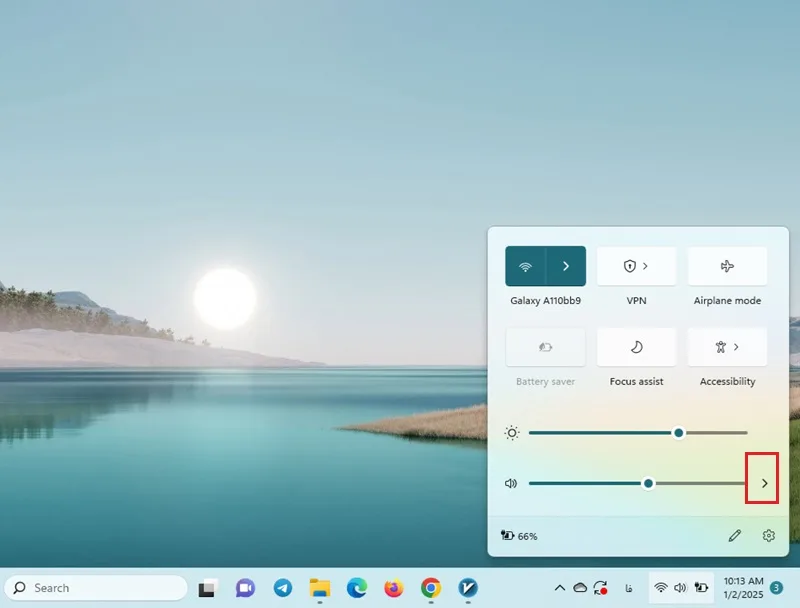Open notifications badge showing 3

pyautogui.click(x=776, y=588)
